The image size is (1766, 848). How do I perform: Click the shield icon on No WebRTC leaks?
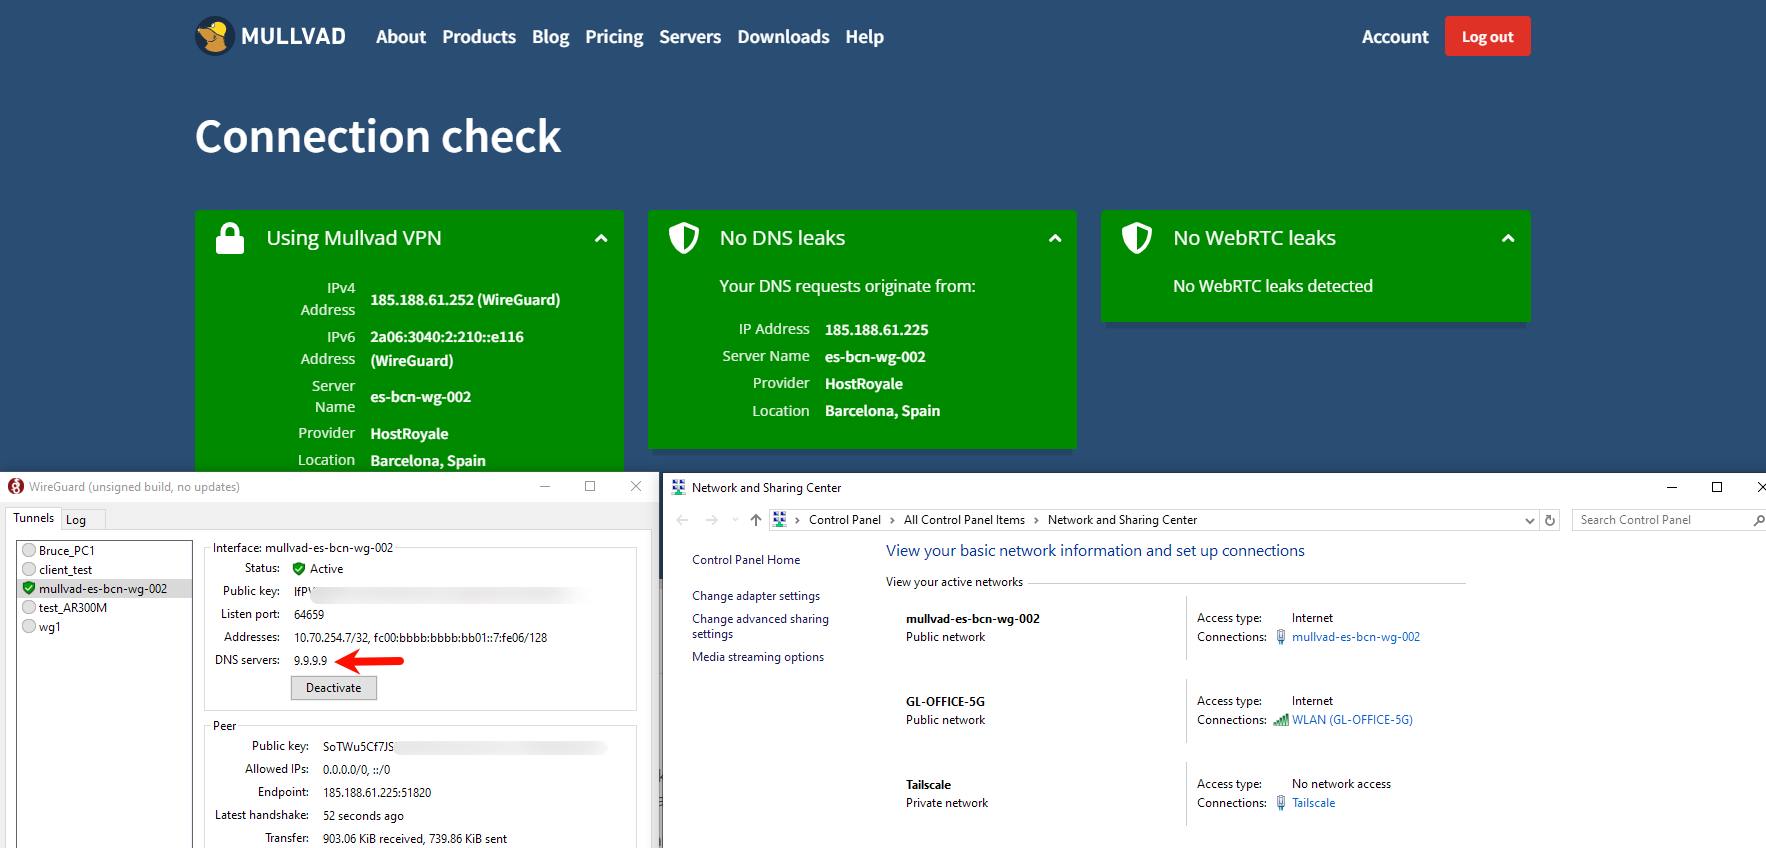pos(1137,238)
